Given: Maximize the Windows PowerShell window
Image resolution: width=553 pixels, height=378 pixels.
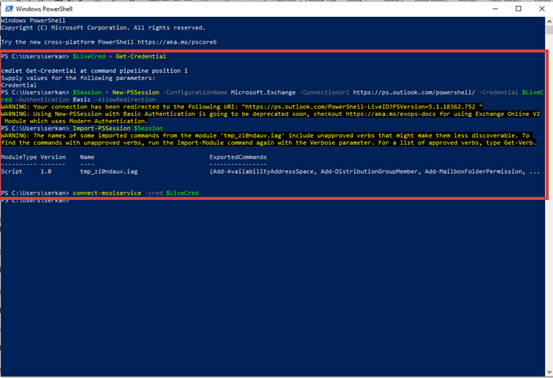Looking at the screenshot, I should 518,8.
